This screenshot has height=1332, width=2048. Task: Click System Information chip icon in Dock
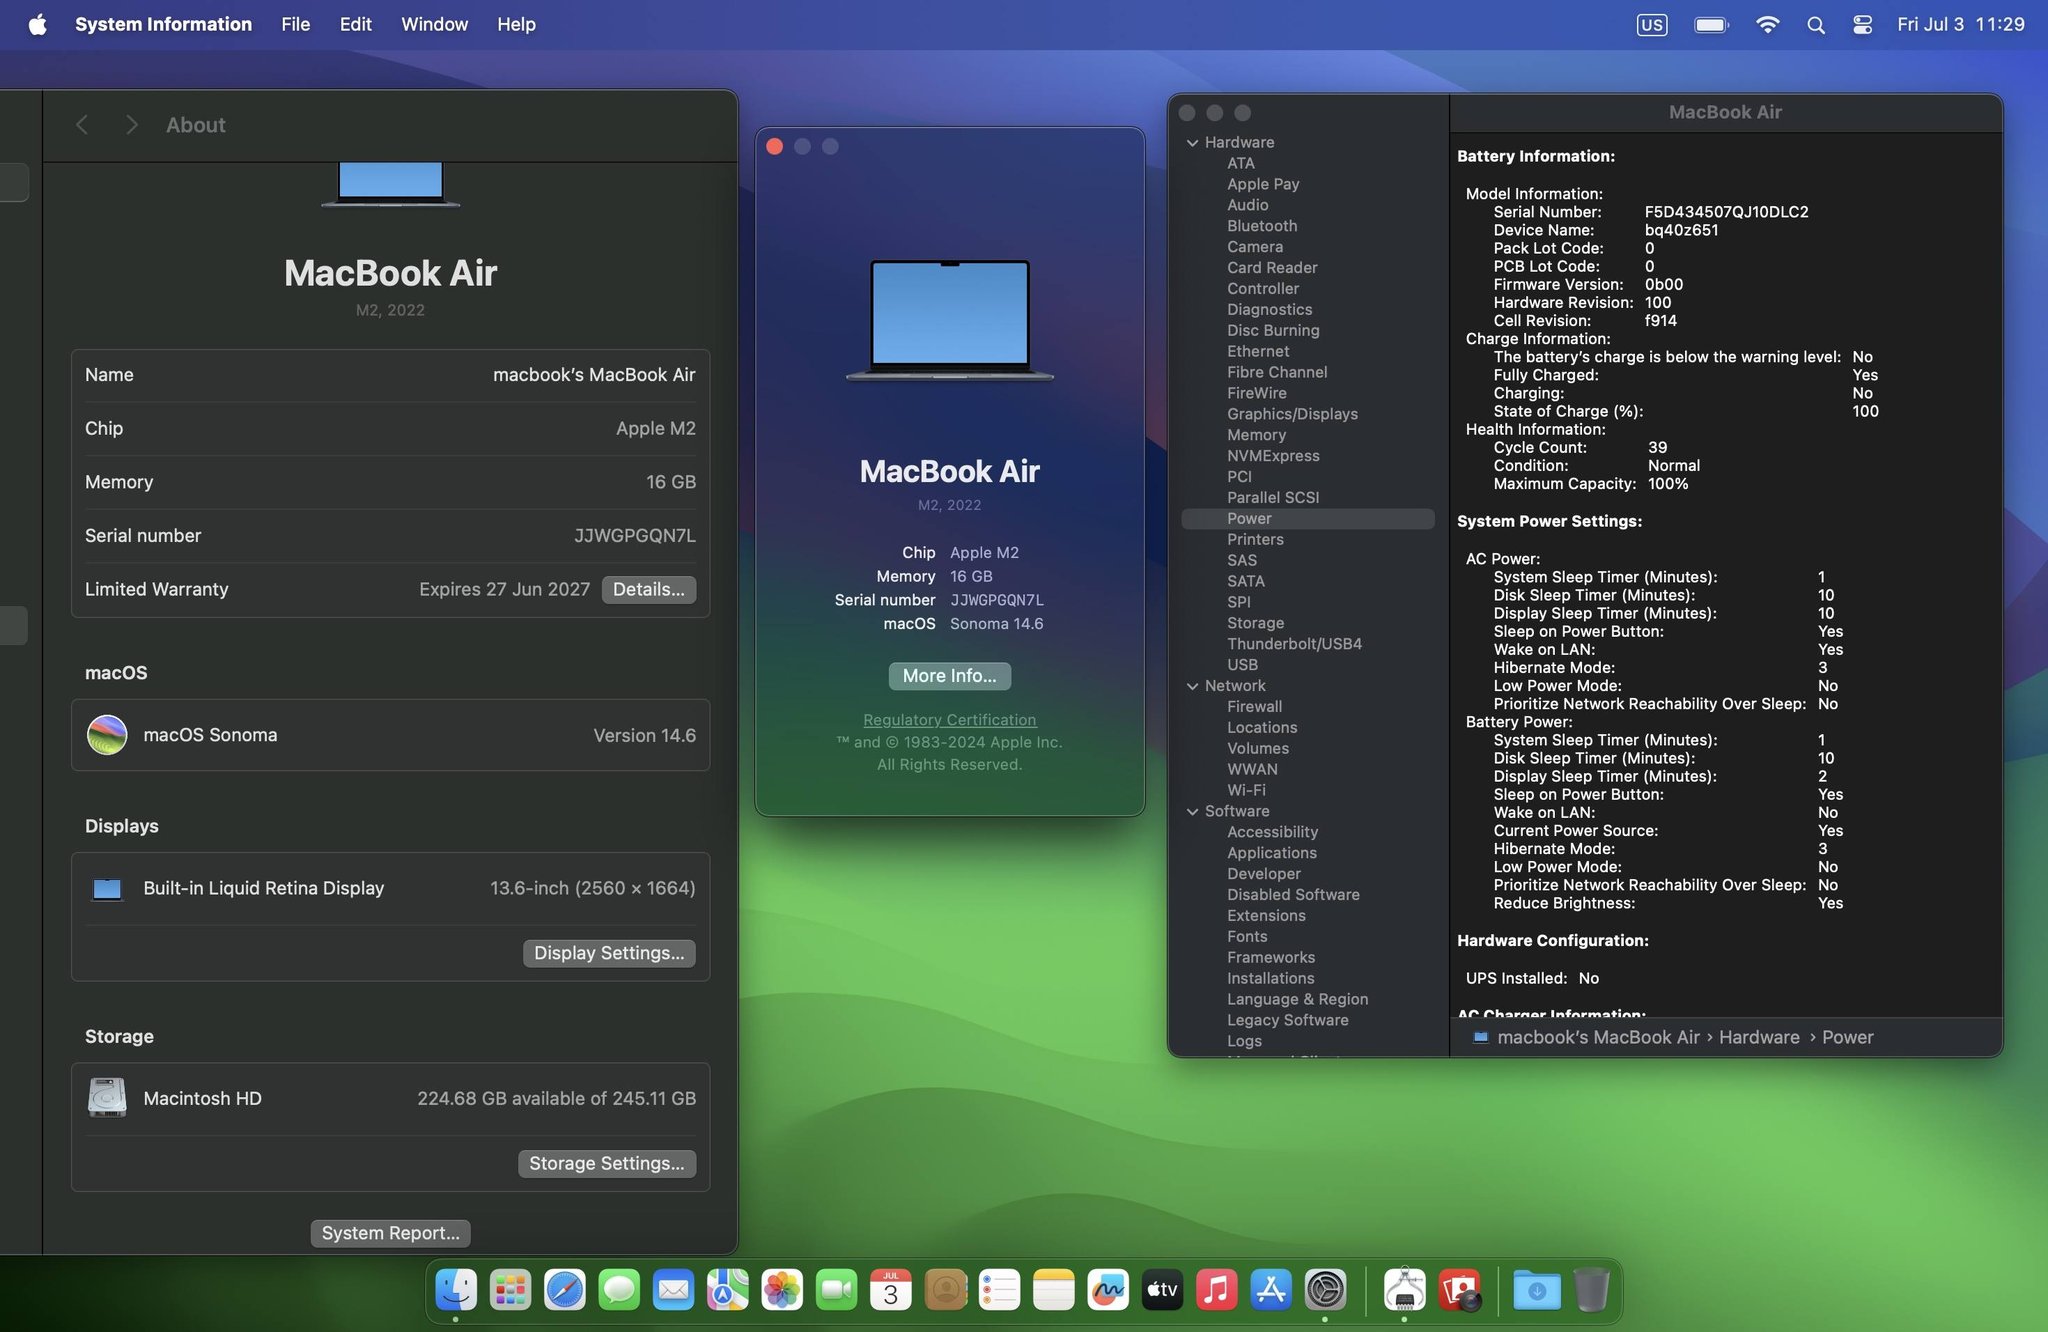click(x=1404, y=1290)
